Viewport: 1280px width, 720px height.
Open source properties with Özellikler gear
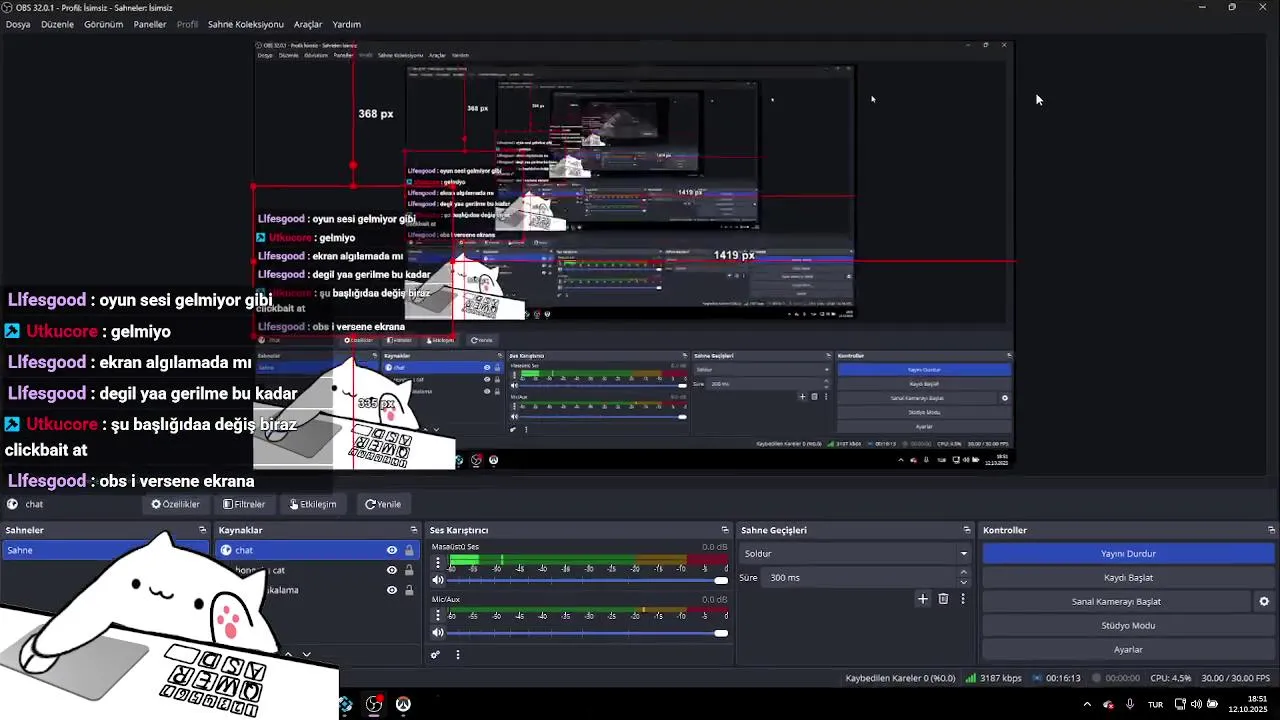coord(176,504)
